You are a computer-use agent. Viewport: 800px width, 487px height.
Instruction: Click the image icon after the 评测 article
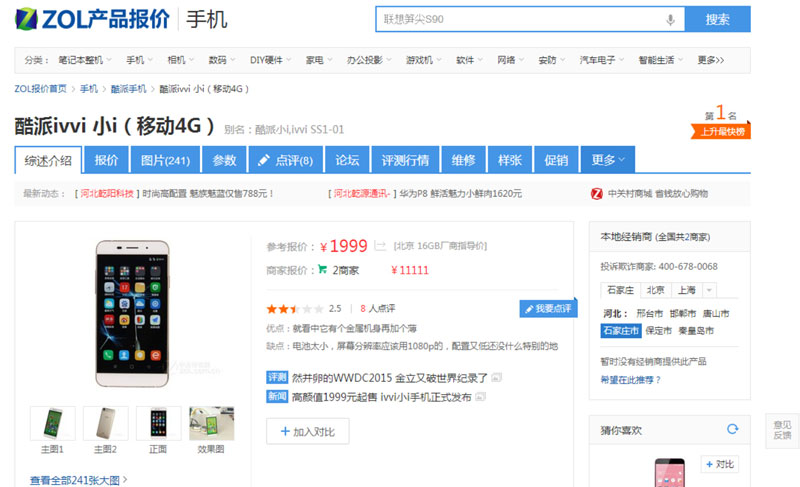pos(496,377)
